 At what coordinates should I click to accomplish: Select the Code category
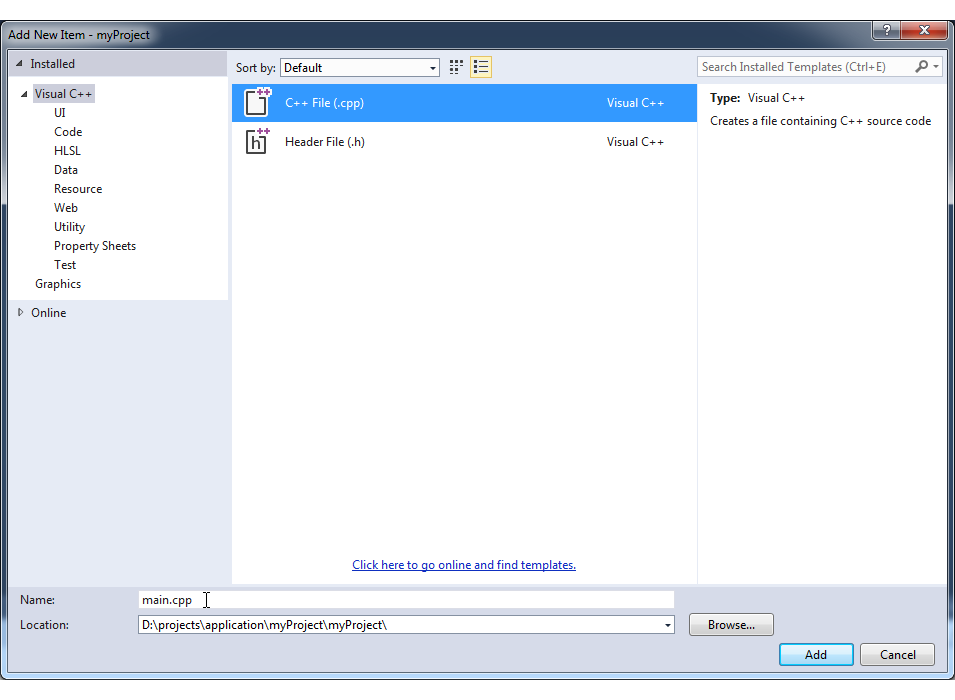tap(68, 132)
